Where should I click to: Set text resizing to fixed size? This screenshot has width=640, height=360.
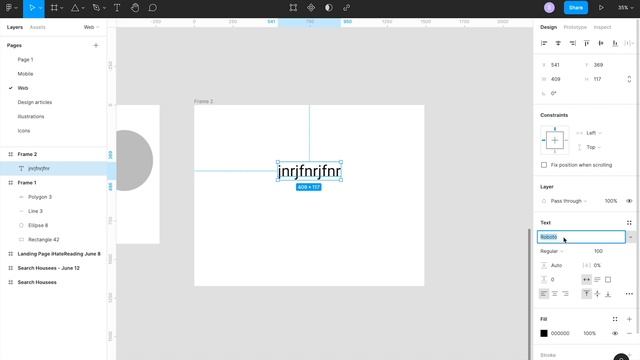click(608, 280)
